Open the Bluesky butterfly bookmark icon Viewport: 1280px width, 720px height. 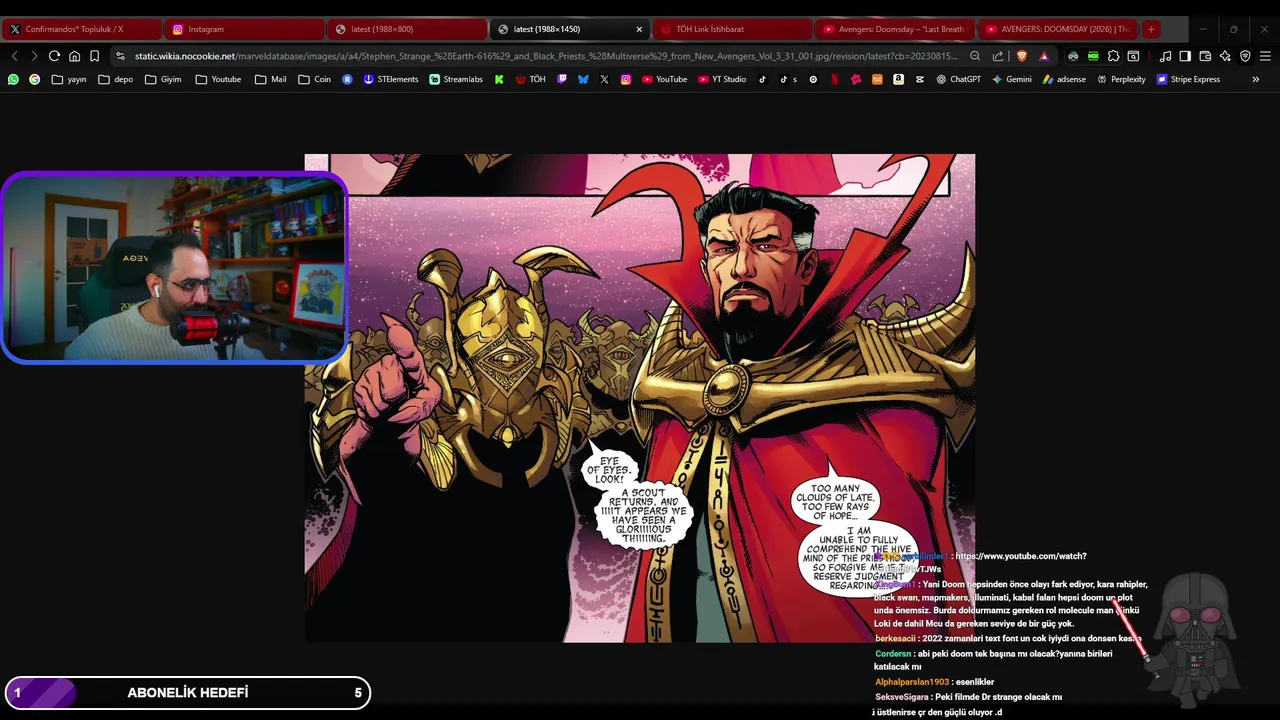(583, 79)
